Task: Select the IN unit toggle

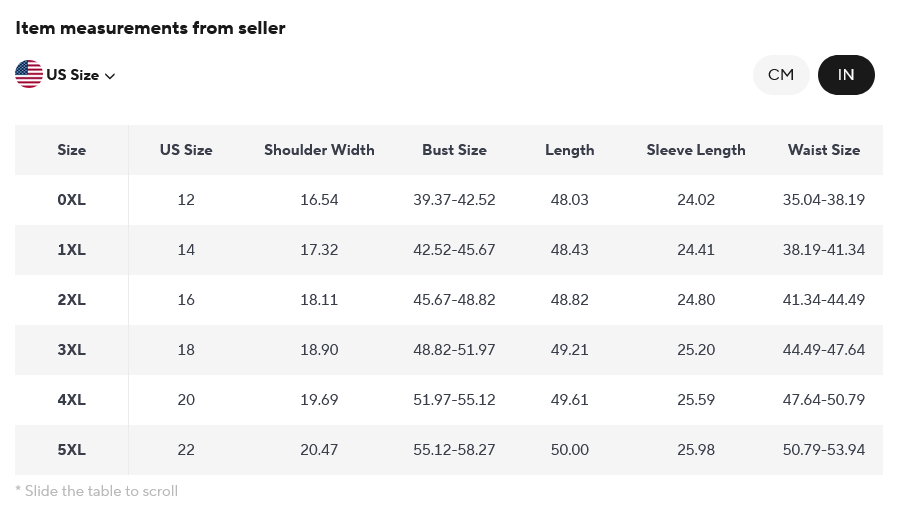Action: coord(846,75)
